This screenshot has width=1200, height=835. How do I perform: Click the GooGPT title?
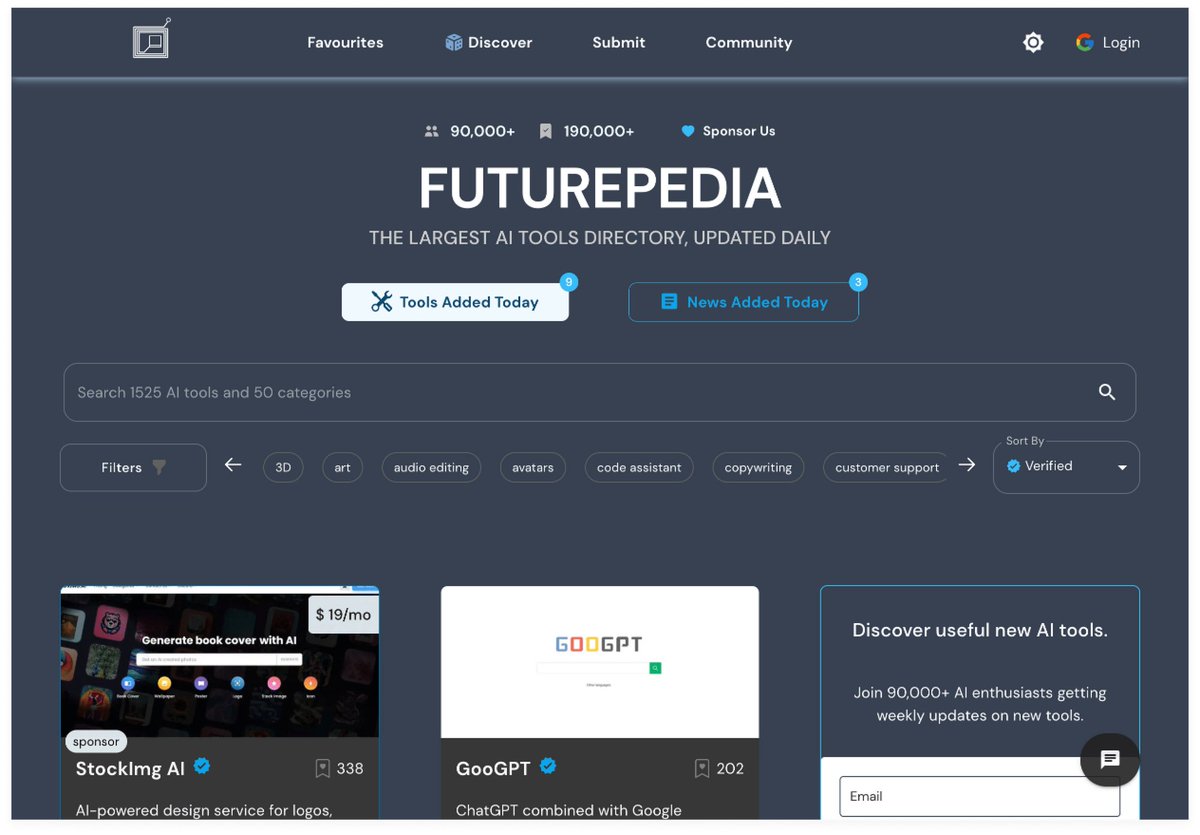tap(493, 769)
